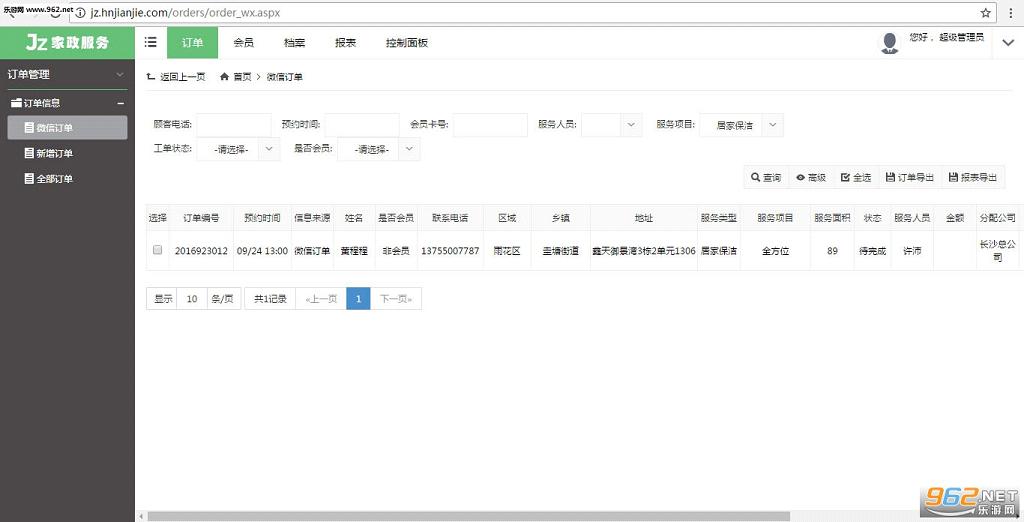Click the user avatar icon
This screenshot has width=1024, height=522.
pos(889,43)
